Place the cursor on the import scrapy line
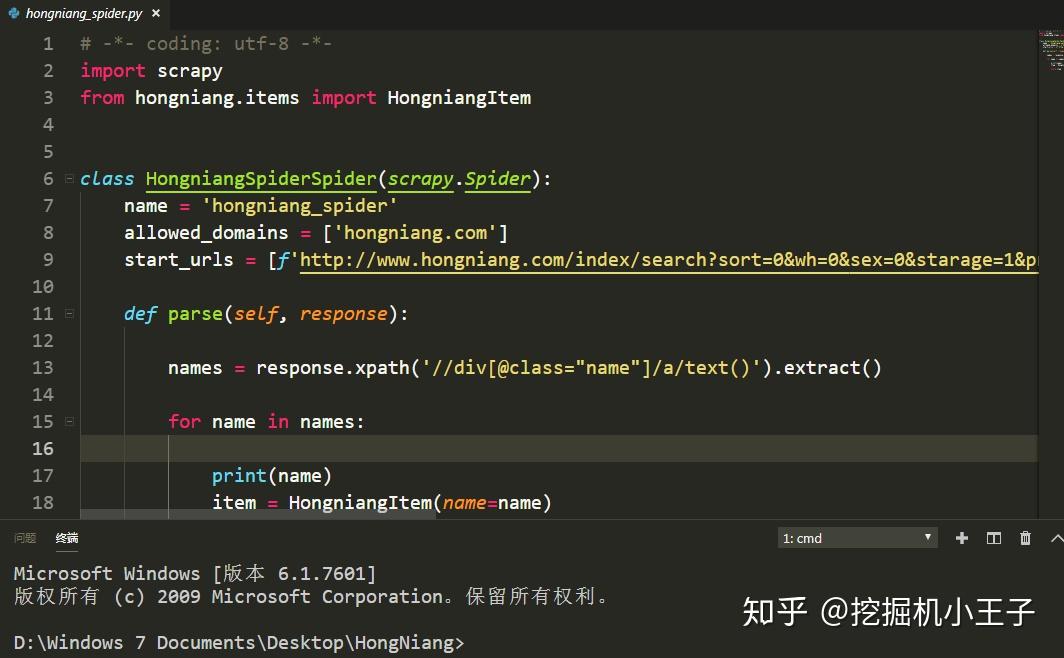 [x=150, y=70]
